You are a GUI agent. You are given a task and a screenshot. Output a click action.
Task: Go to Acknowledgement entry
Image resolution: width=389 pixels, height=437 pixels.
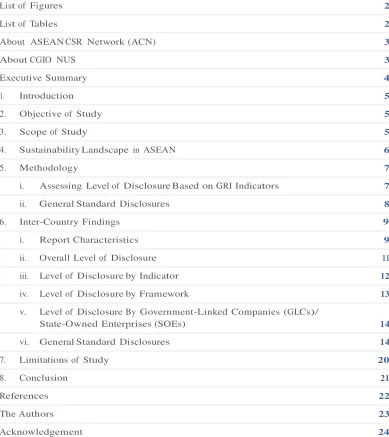41,432
